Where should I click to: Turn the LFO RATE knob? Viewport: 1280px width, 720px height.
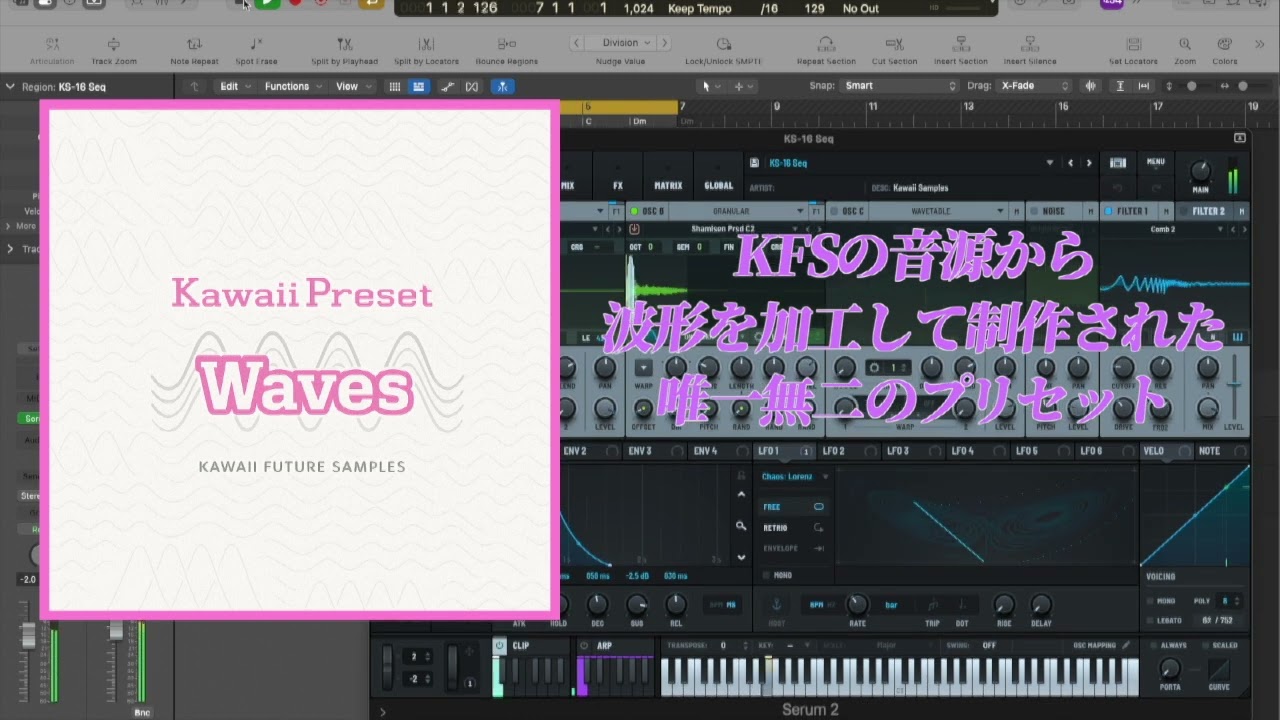click(857, 604)
